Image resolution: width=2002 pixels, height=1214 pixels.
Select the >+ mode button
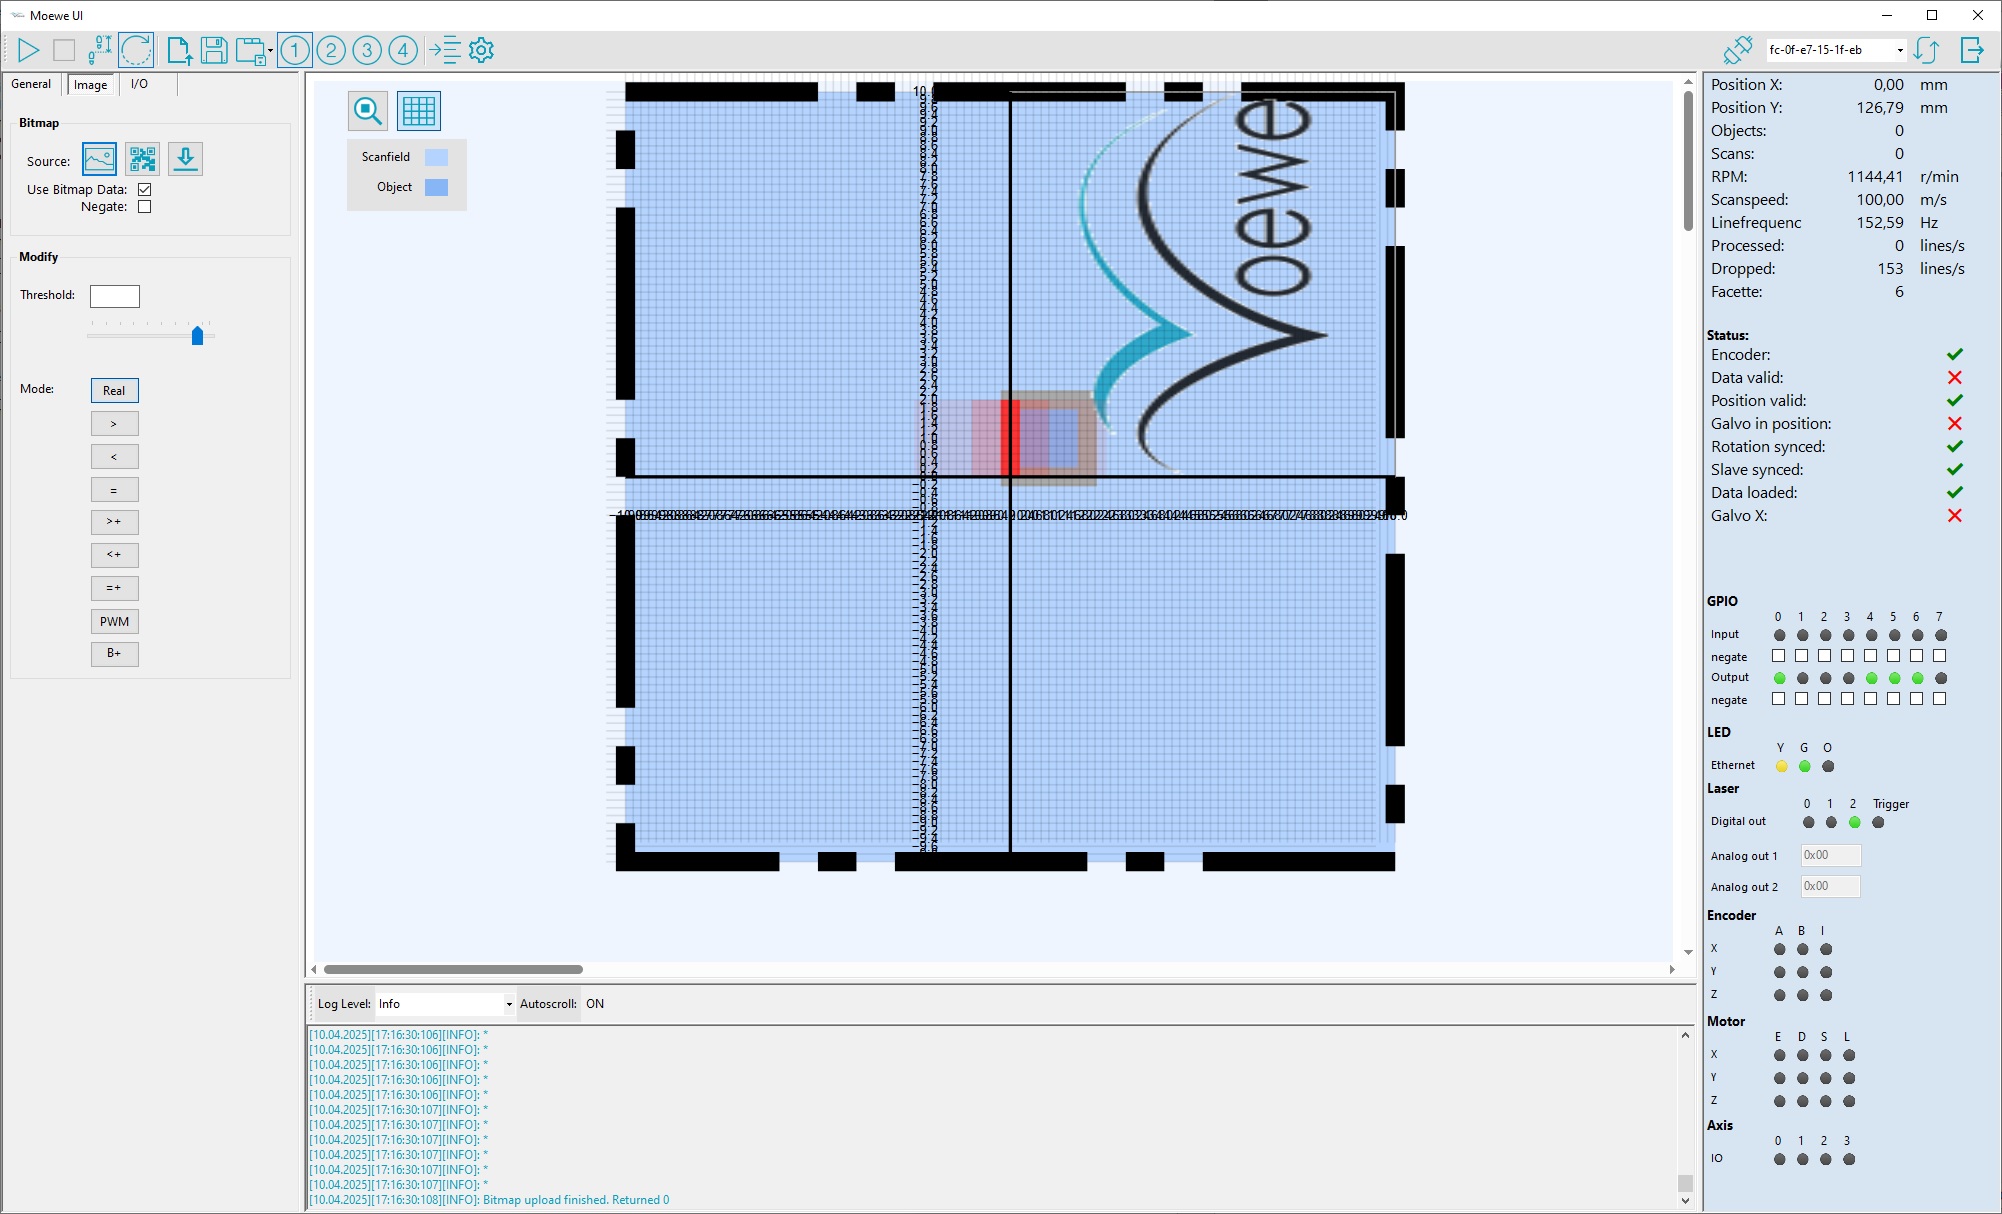pyautogui.click(x=114, y=522)
